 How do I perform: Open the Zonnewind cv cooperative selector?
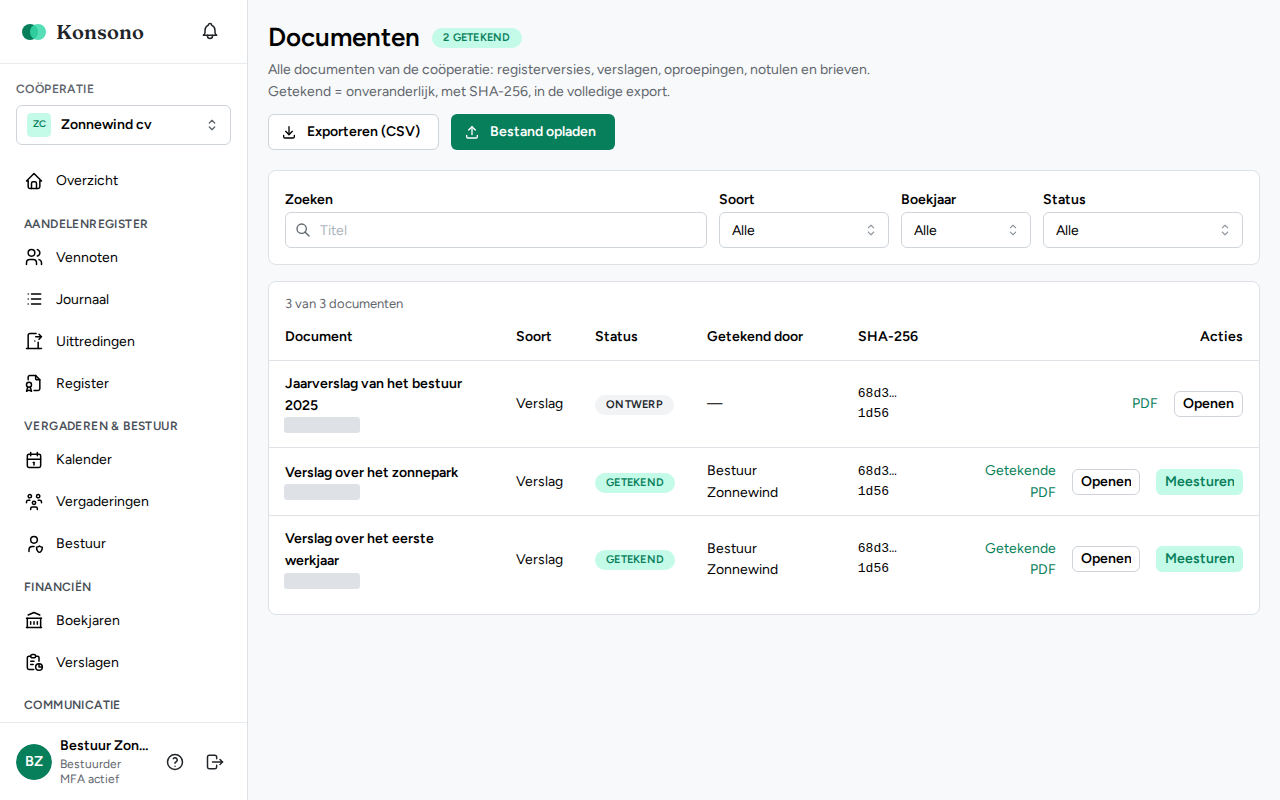(x=123, y=125)
